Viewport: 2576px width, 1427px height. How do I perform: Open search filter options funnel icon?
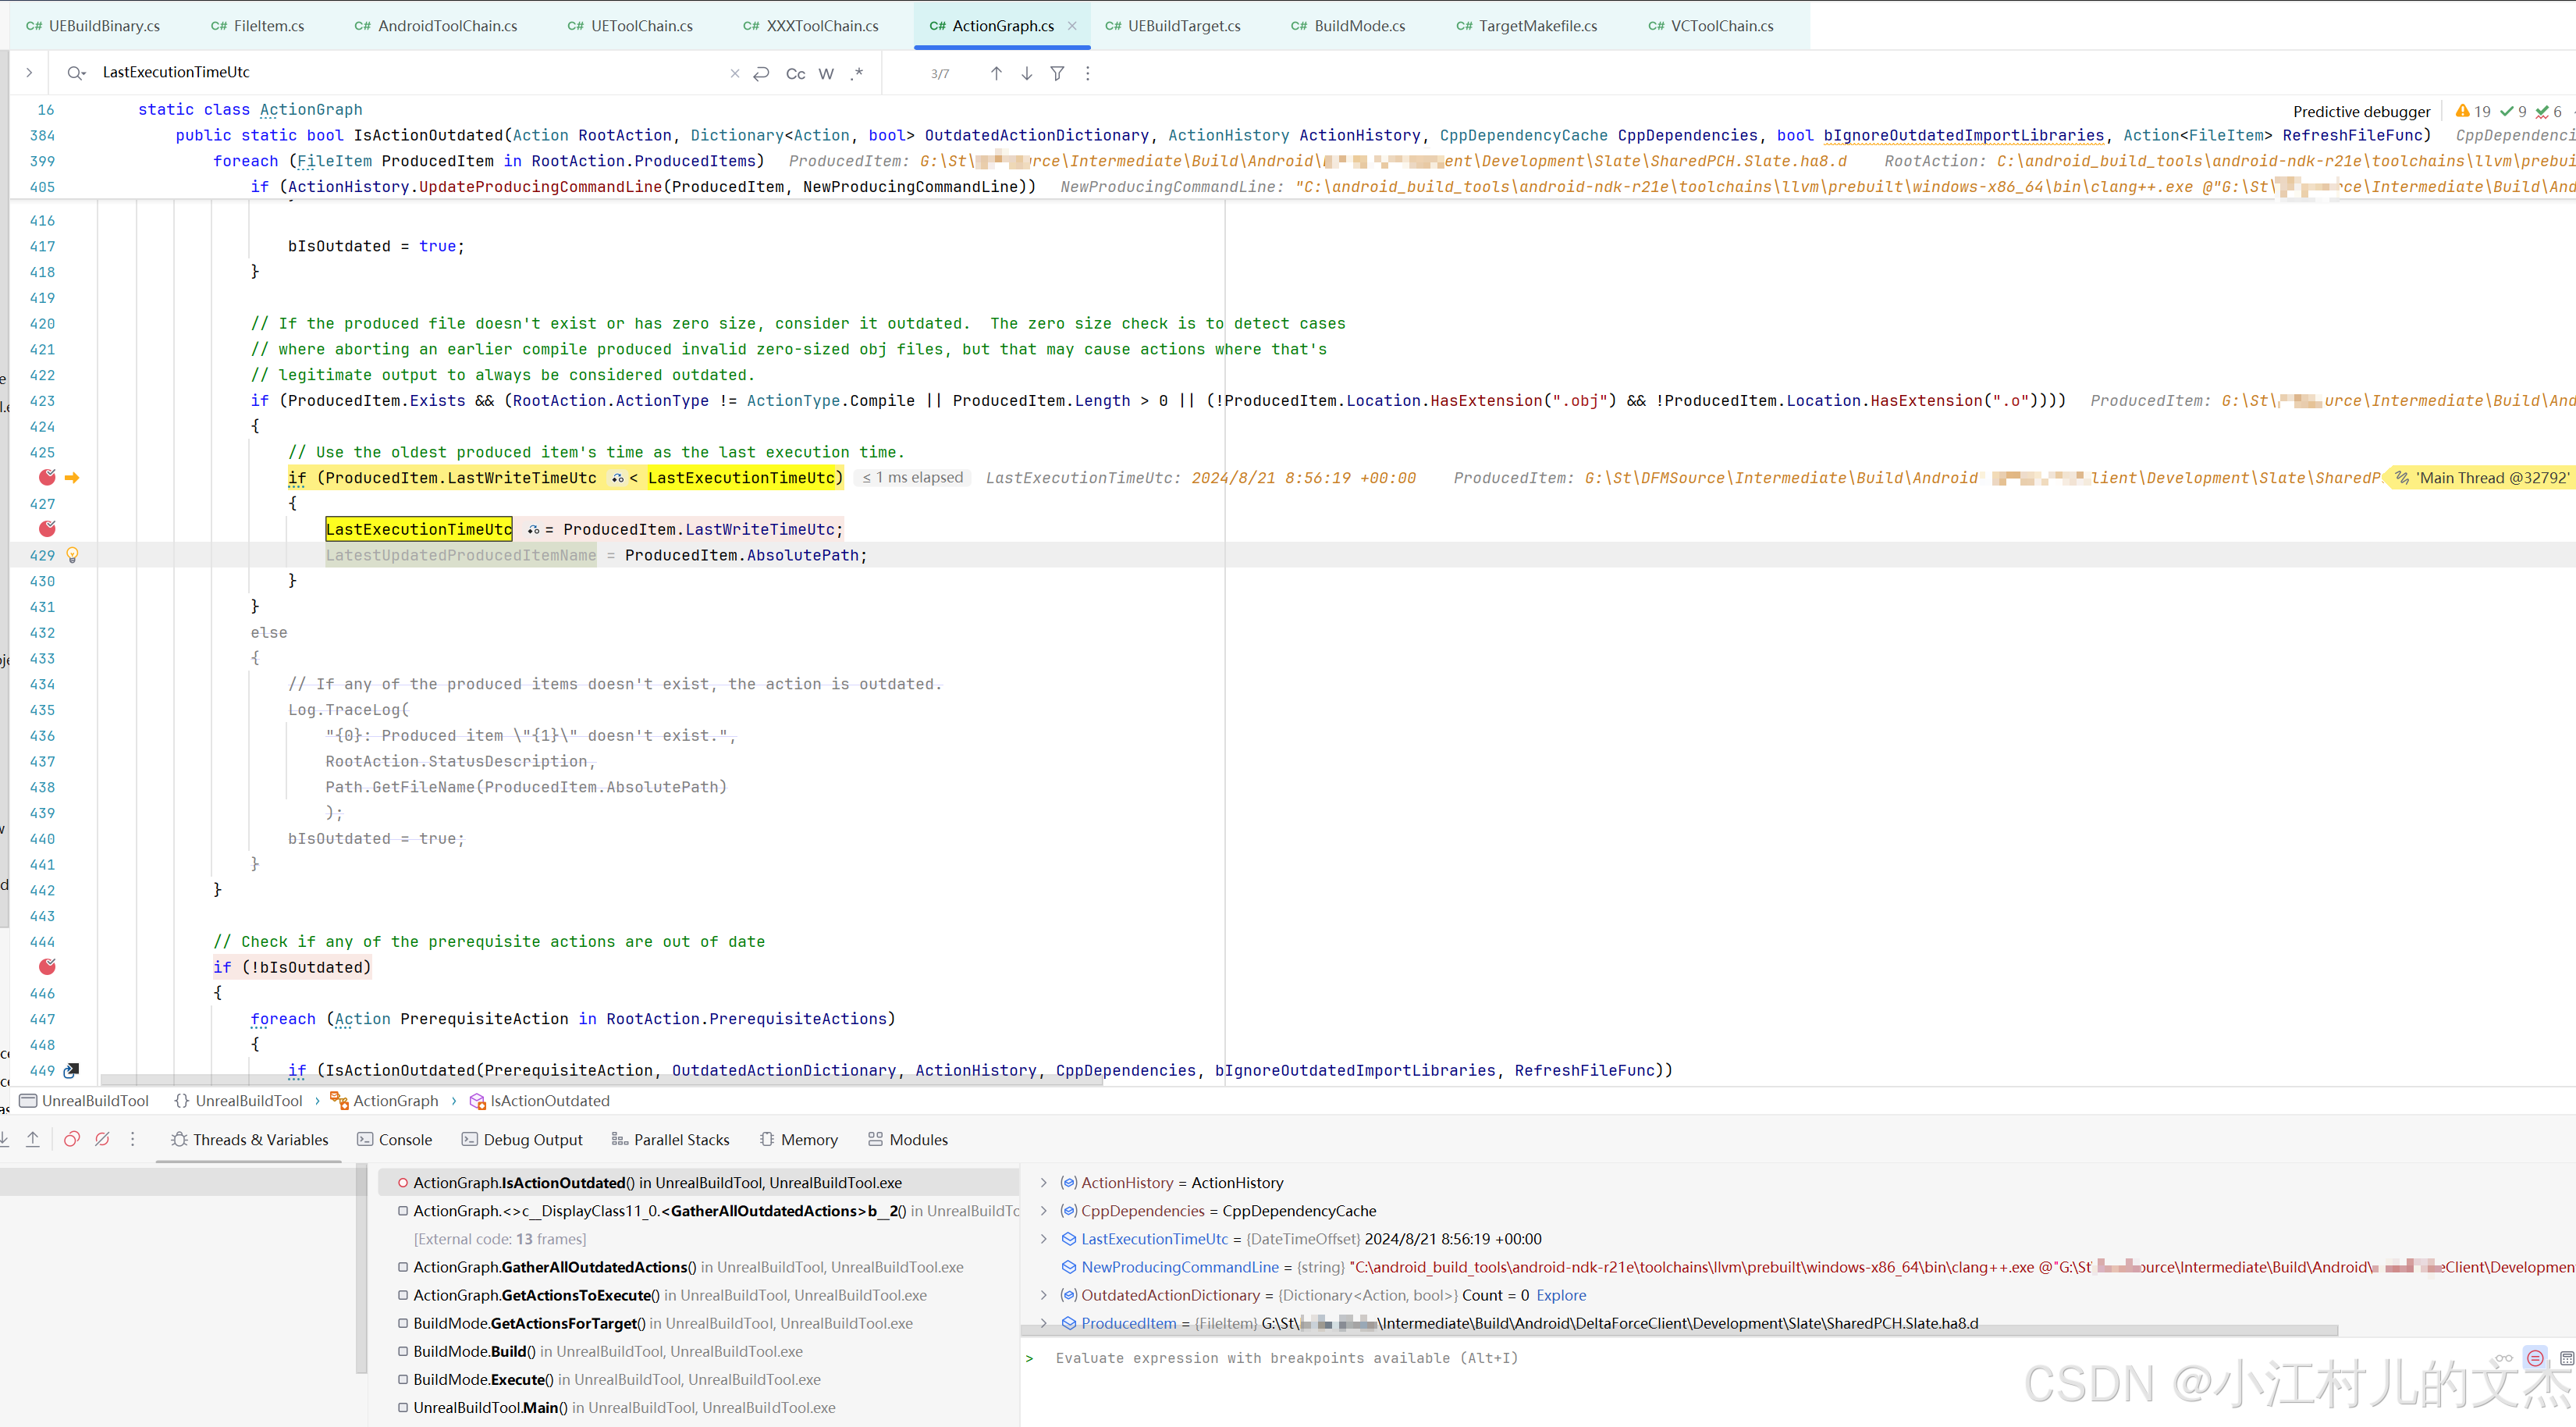[x=1057, y=73]
